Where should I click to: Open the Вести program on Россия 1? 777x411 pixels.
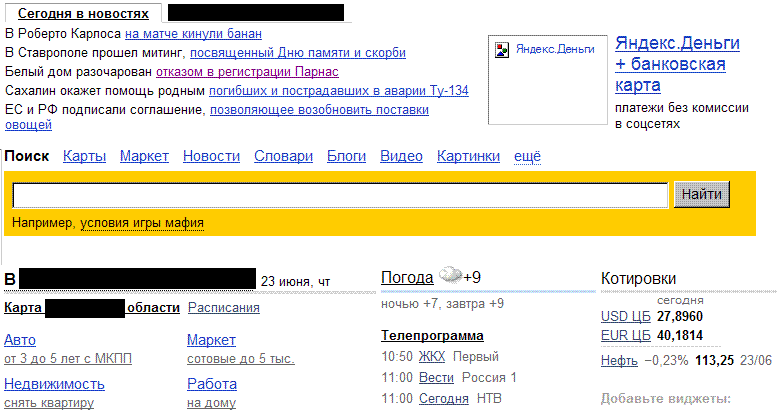point(436,378)
